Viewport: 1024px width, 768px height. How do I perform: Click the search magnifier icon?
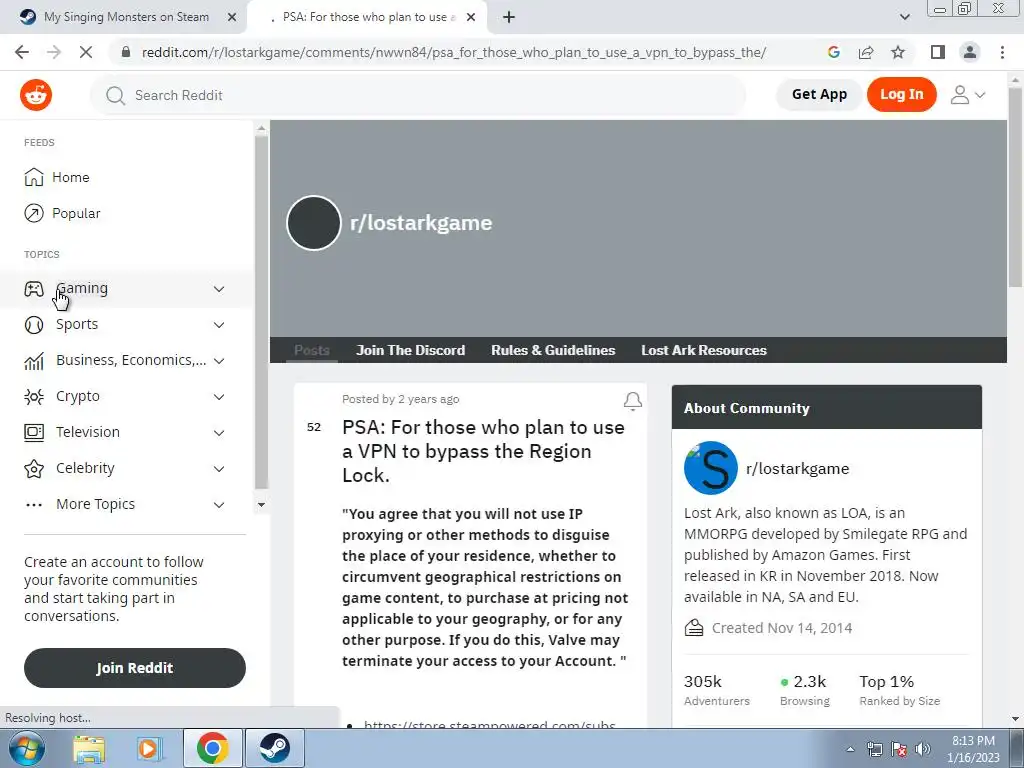tap(116, 95)
